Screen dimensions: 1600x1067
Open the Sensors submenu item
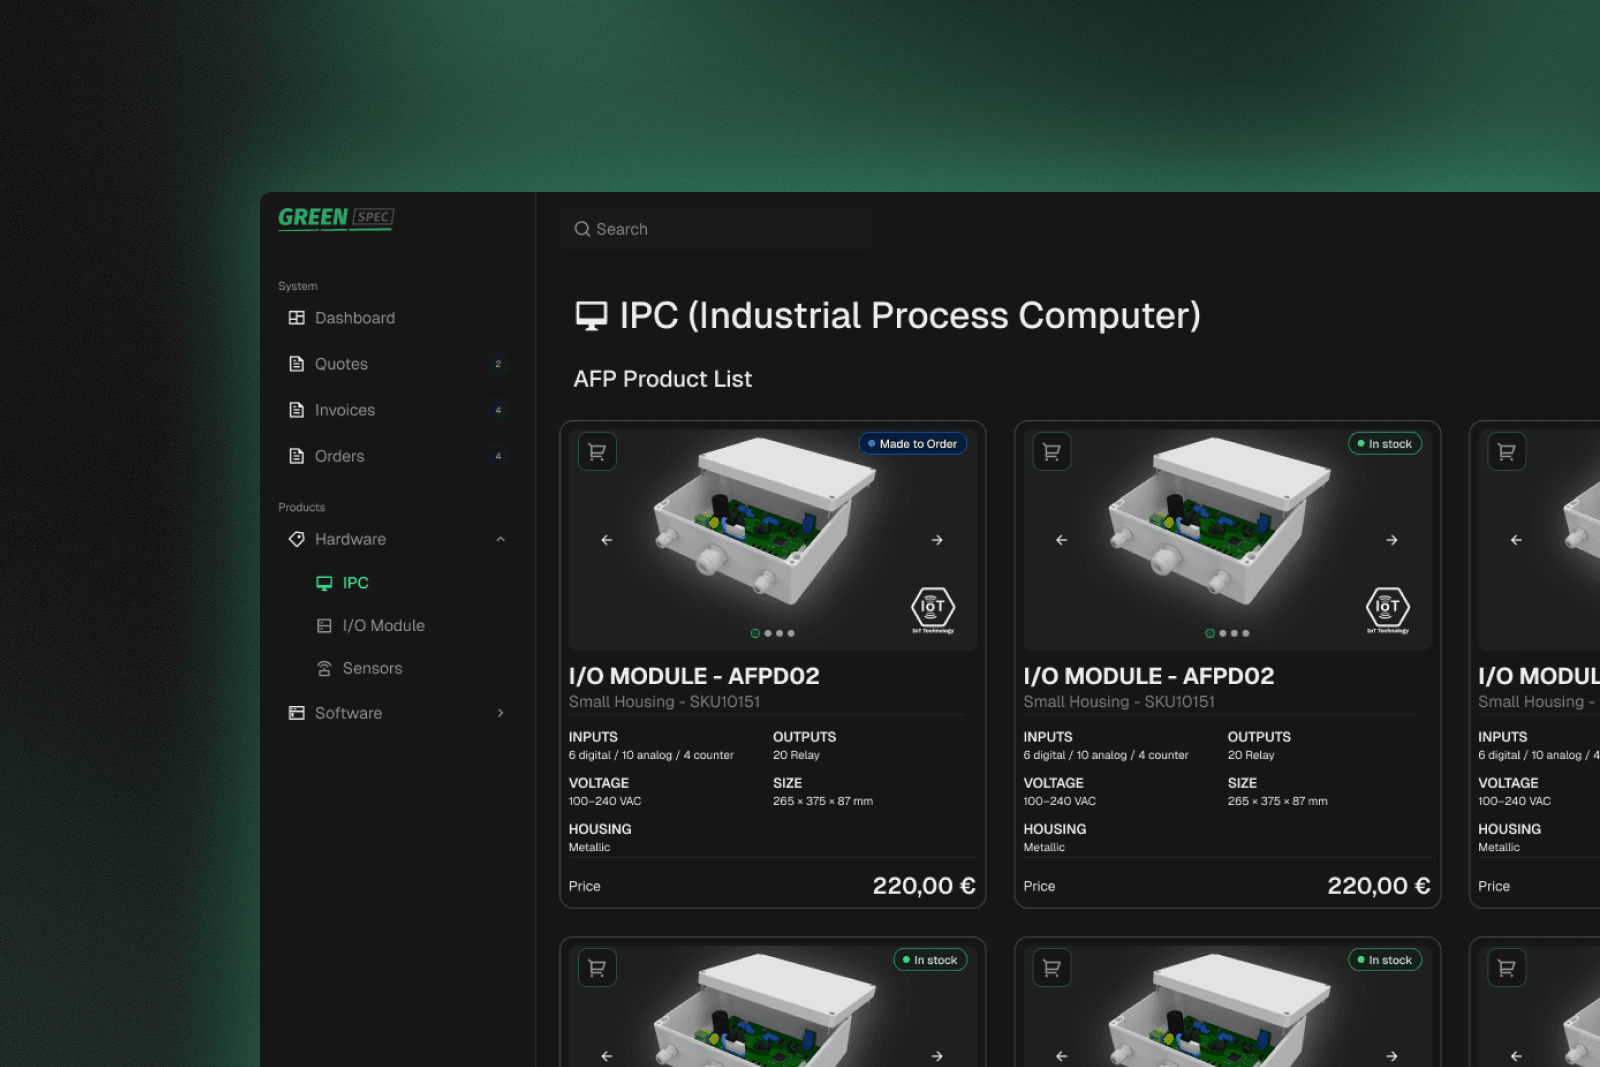click(372, 669)
